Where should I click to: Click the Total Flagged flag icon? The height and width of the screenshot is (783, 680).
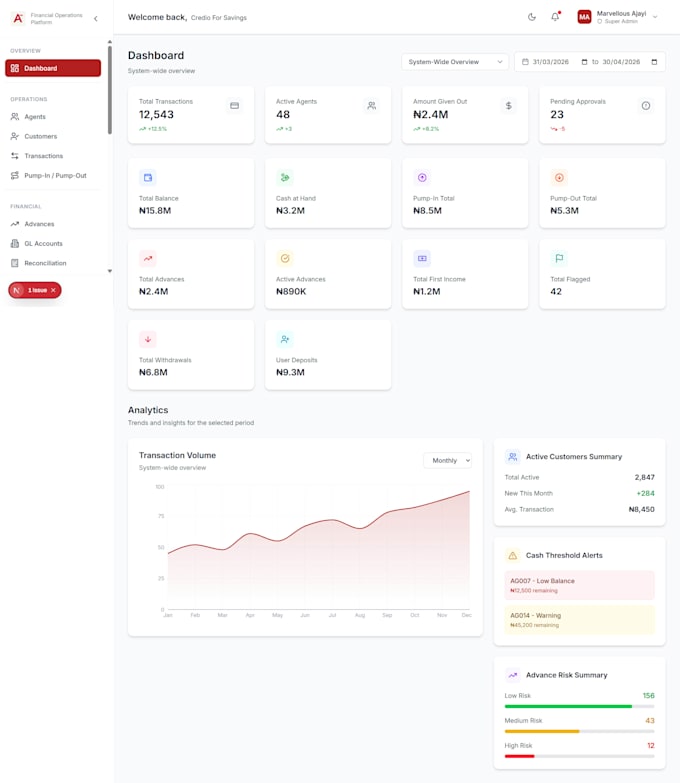tap(559, 258)
